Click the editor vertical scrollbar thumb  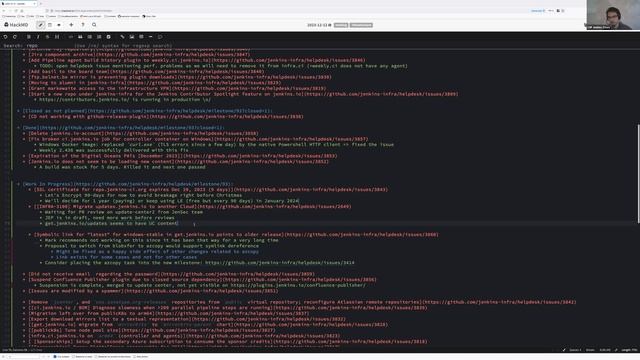[638, 173]
